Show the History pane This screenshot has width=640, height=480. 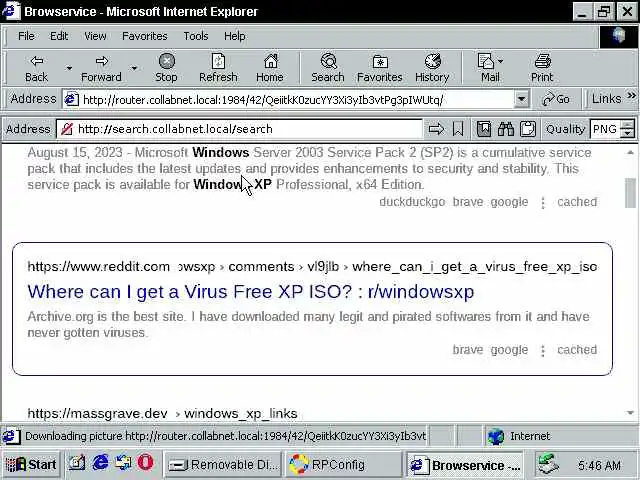pos(432,68)
